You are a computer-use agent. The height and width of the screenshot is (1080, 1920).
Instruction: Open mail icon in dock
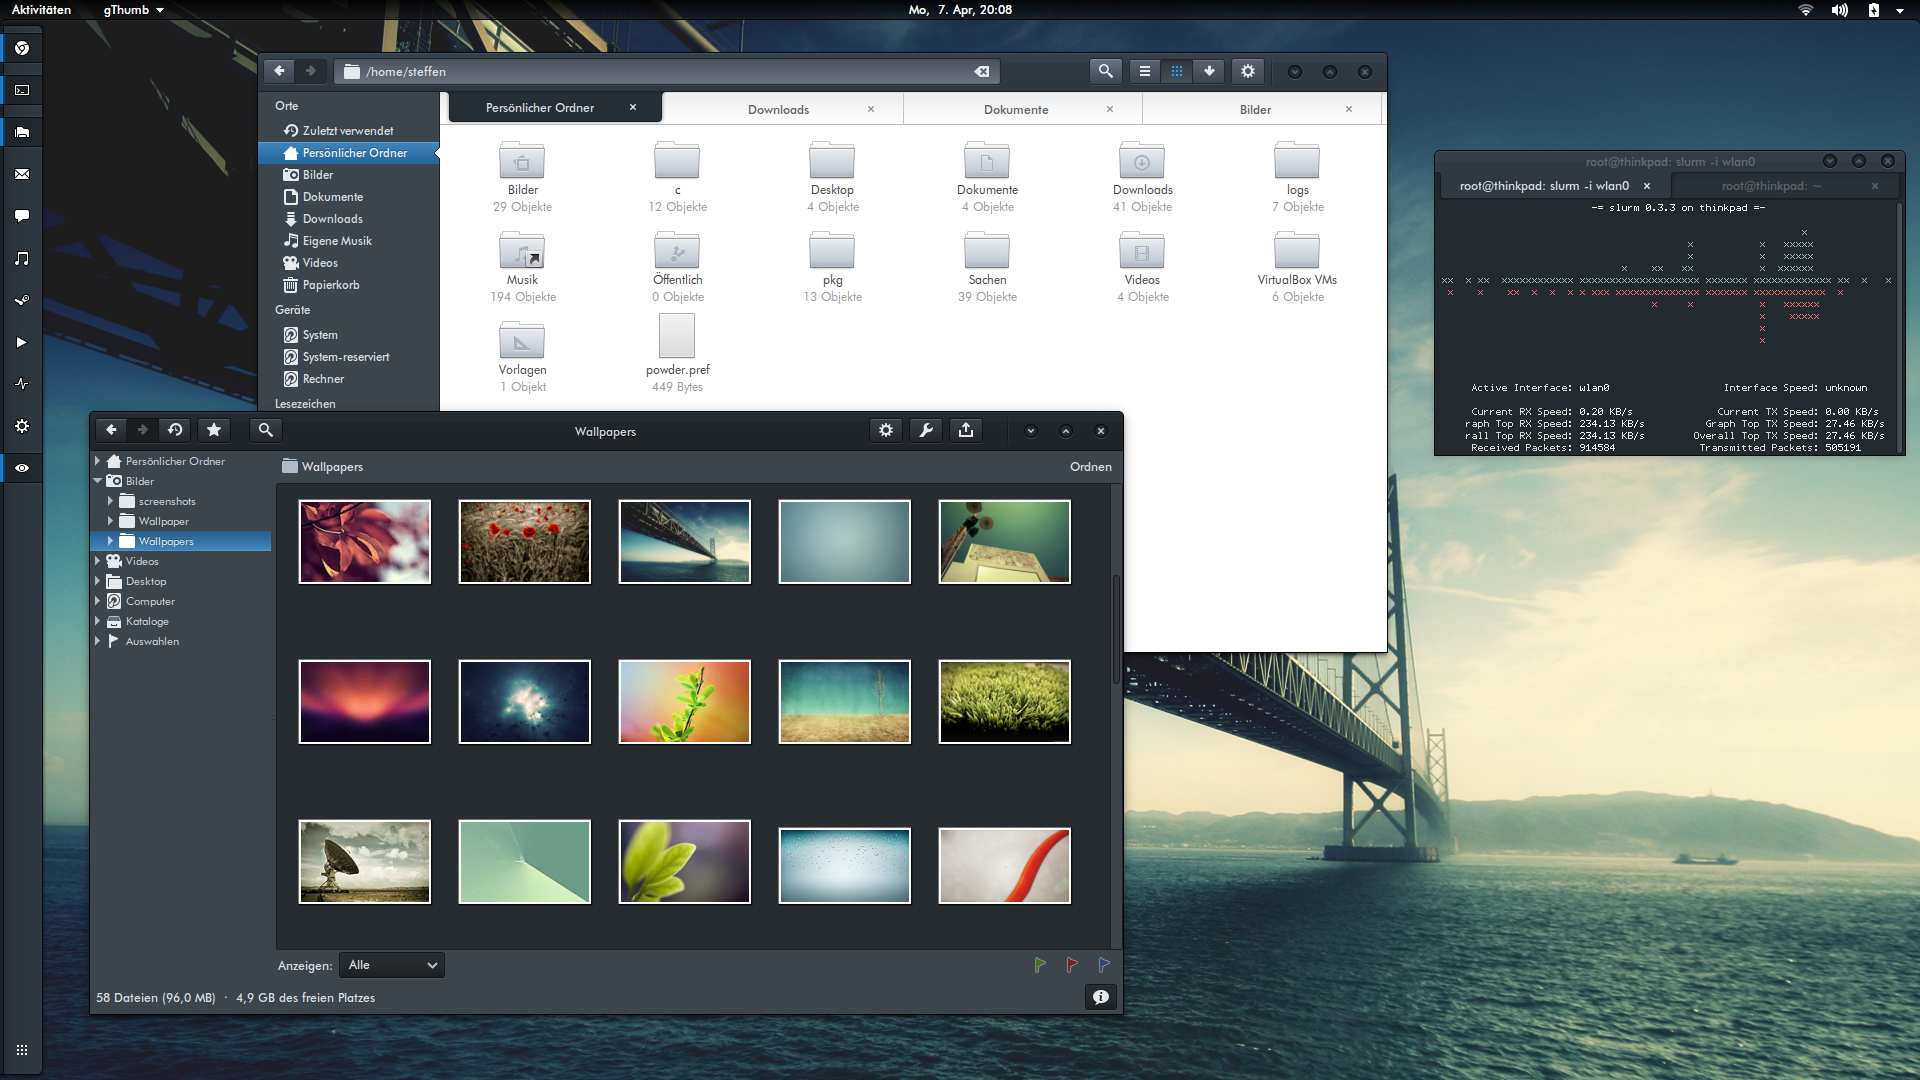(x=21, y=174)
